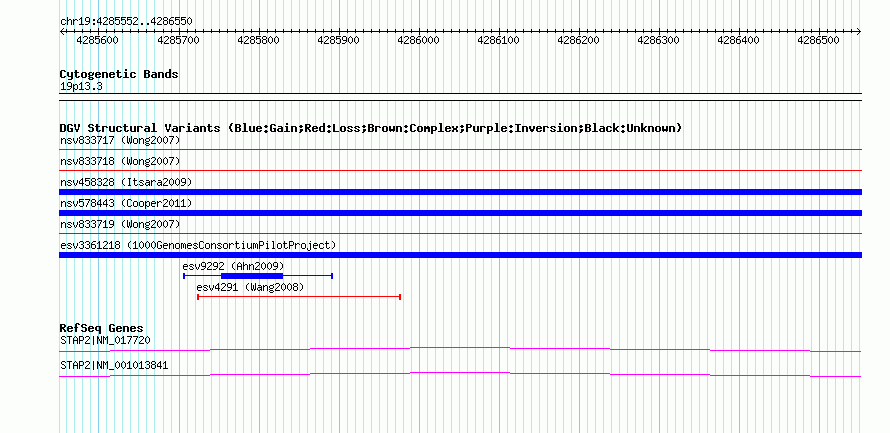Click ruler position 4286400
Viewport: 890px width, 433px height.
click(739, 40)
